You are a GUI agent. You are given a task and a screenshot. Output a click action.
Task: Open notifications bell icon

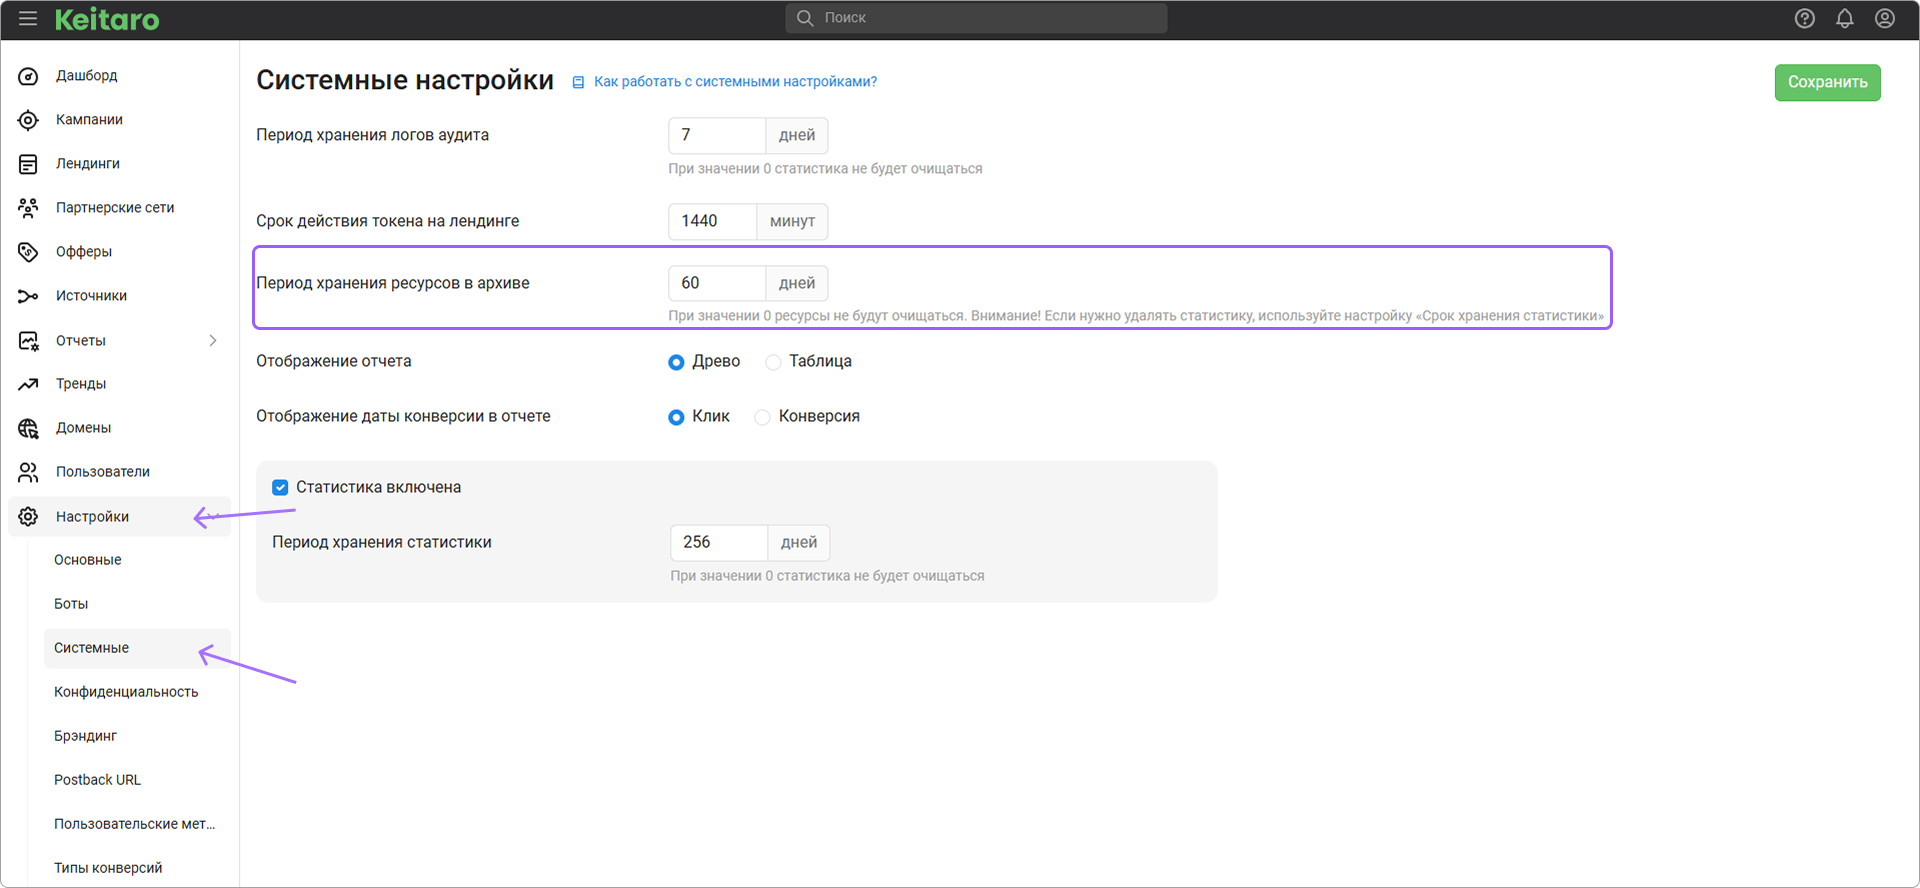click(x=1844, y=19)
